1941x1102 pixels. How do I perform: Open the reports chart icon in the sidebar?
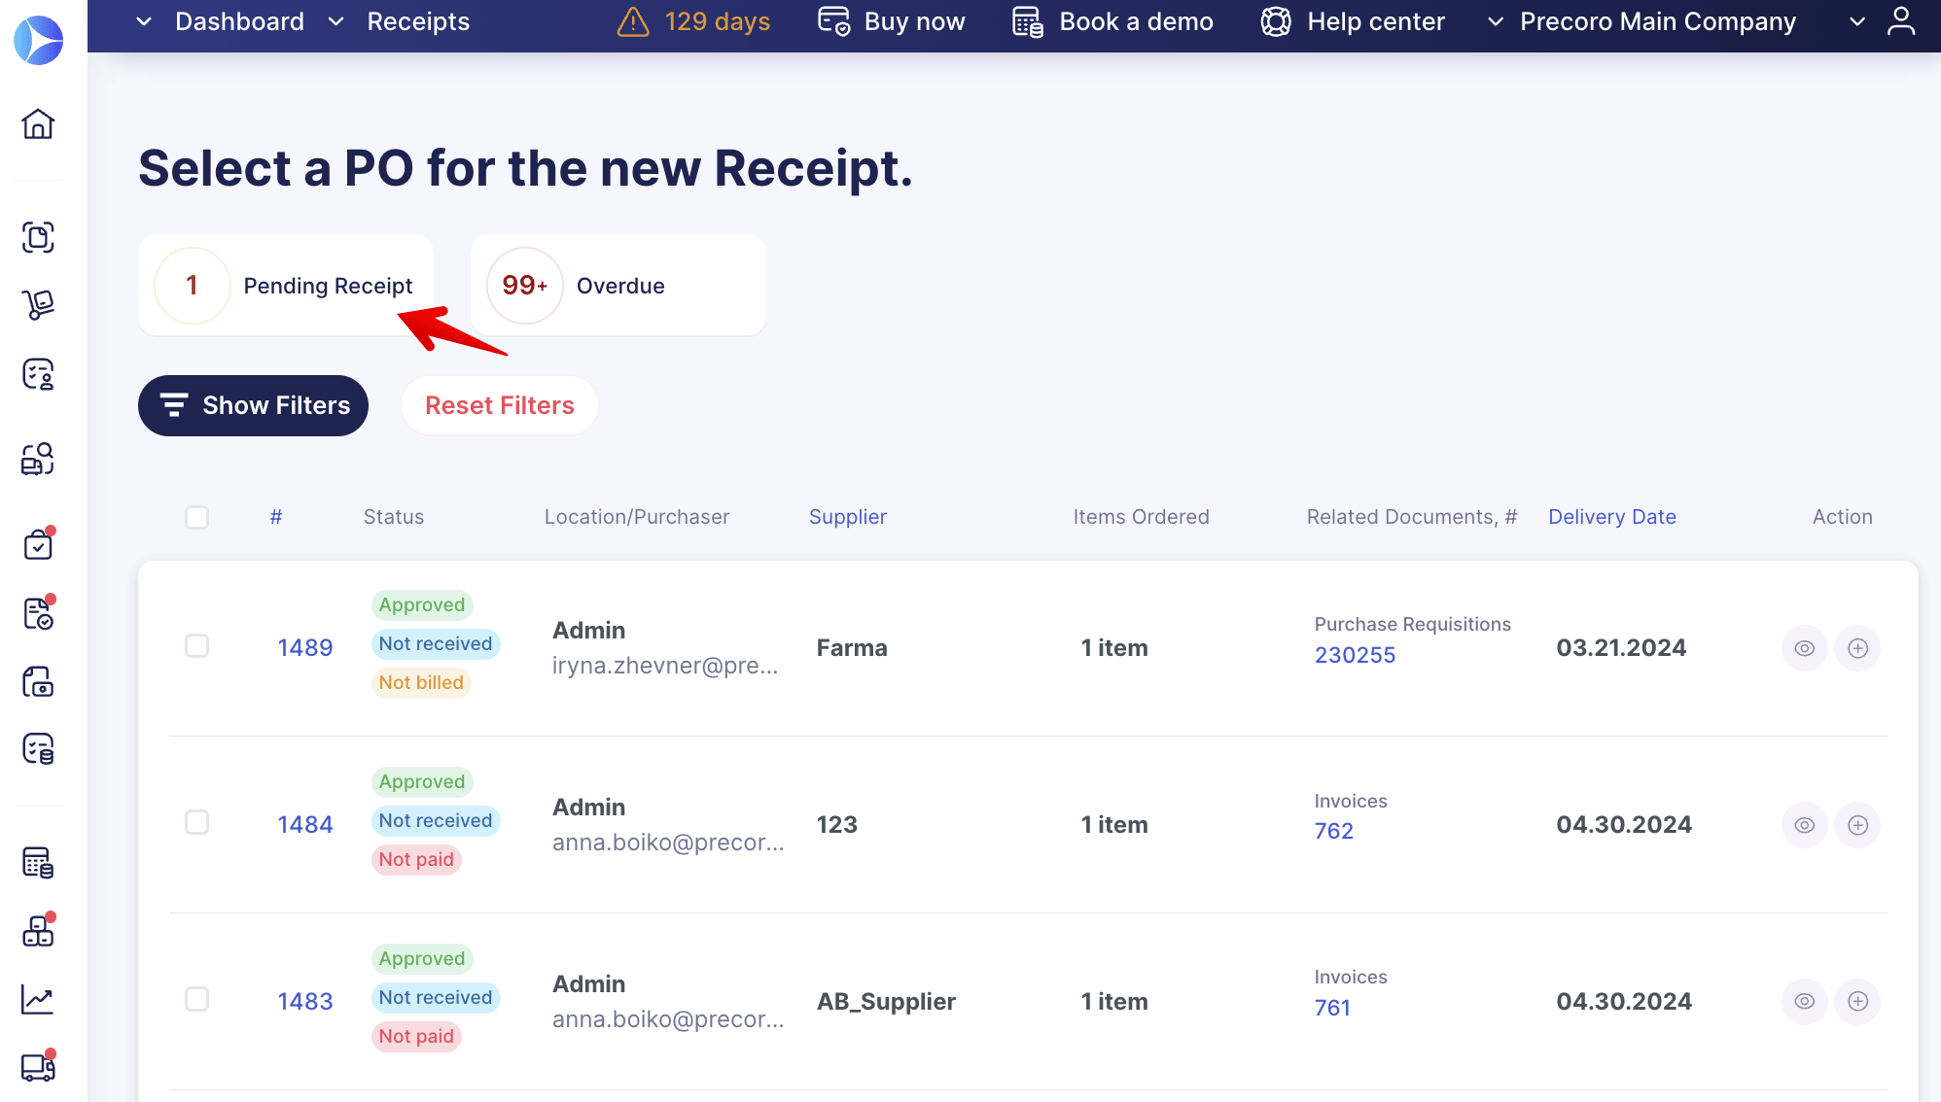(x=38, y=999)
